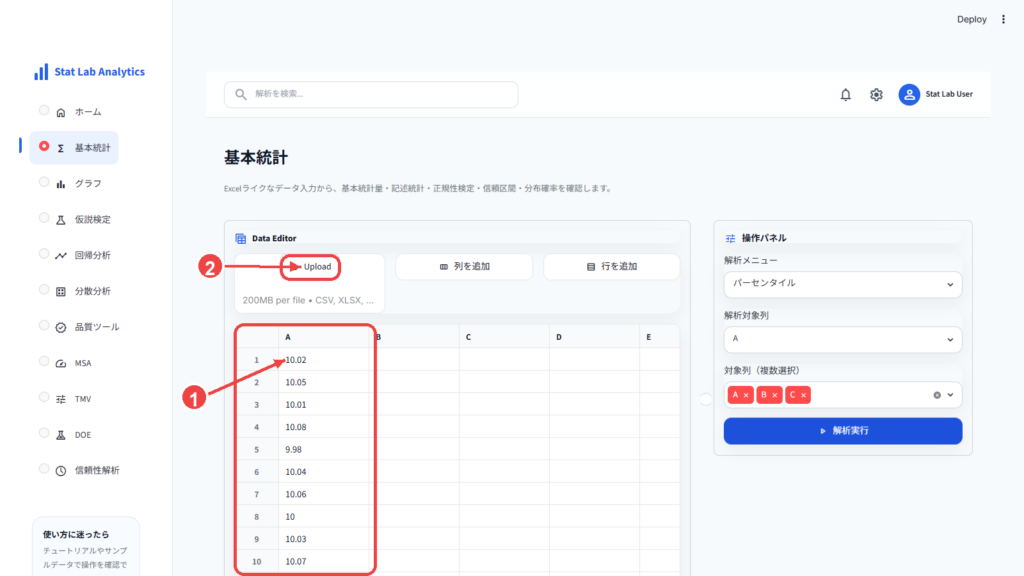
Task: Open the three-dot menu next to Deploy
Action: tap(1004, 20)
